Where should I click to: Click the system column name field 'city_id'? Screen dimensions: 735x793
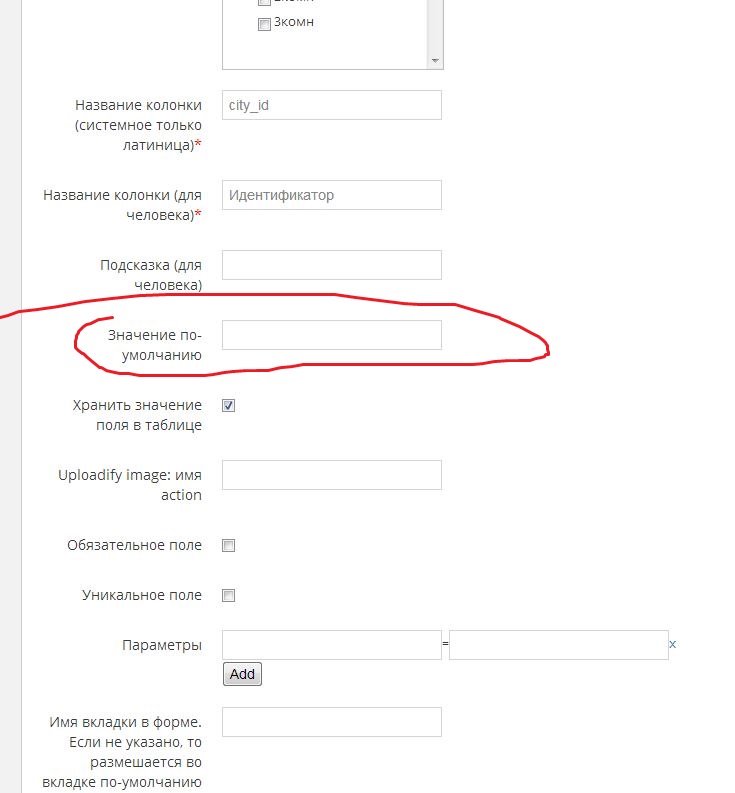(331, 105)
